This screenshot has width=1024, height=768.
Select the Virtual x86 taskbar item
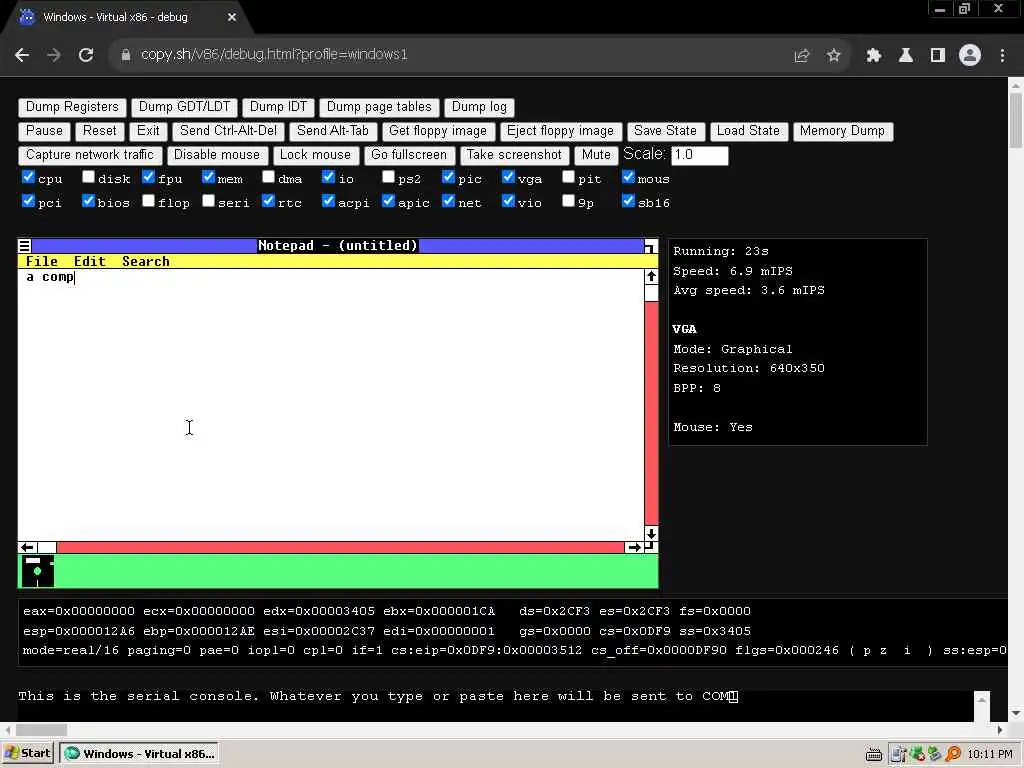coord(139,754)
